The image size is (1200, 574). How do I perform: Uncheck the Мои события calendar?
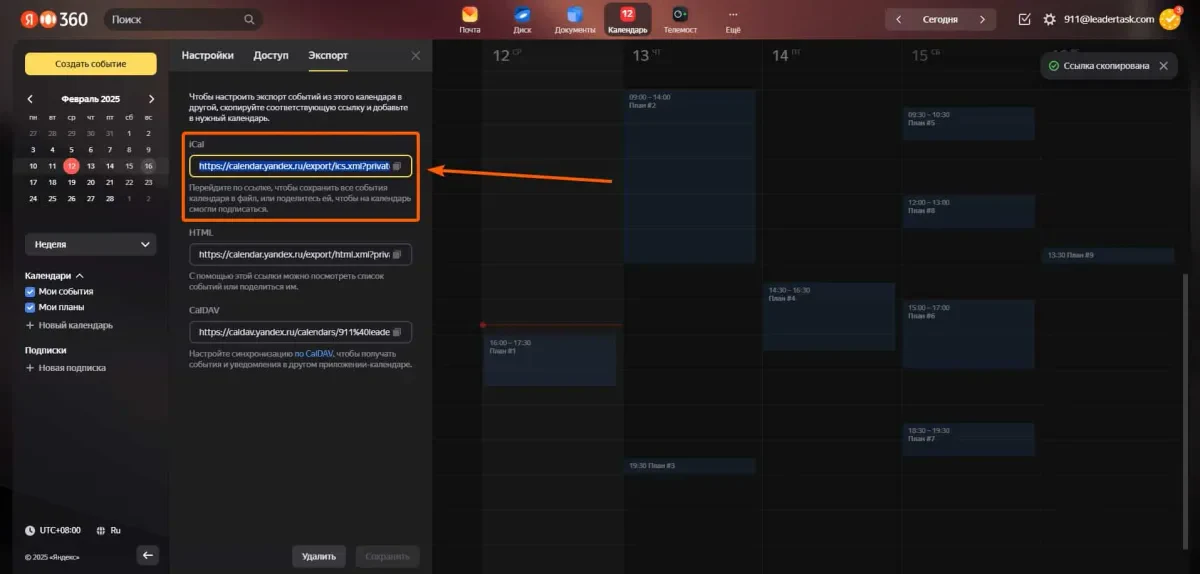[30, 291]
